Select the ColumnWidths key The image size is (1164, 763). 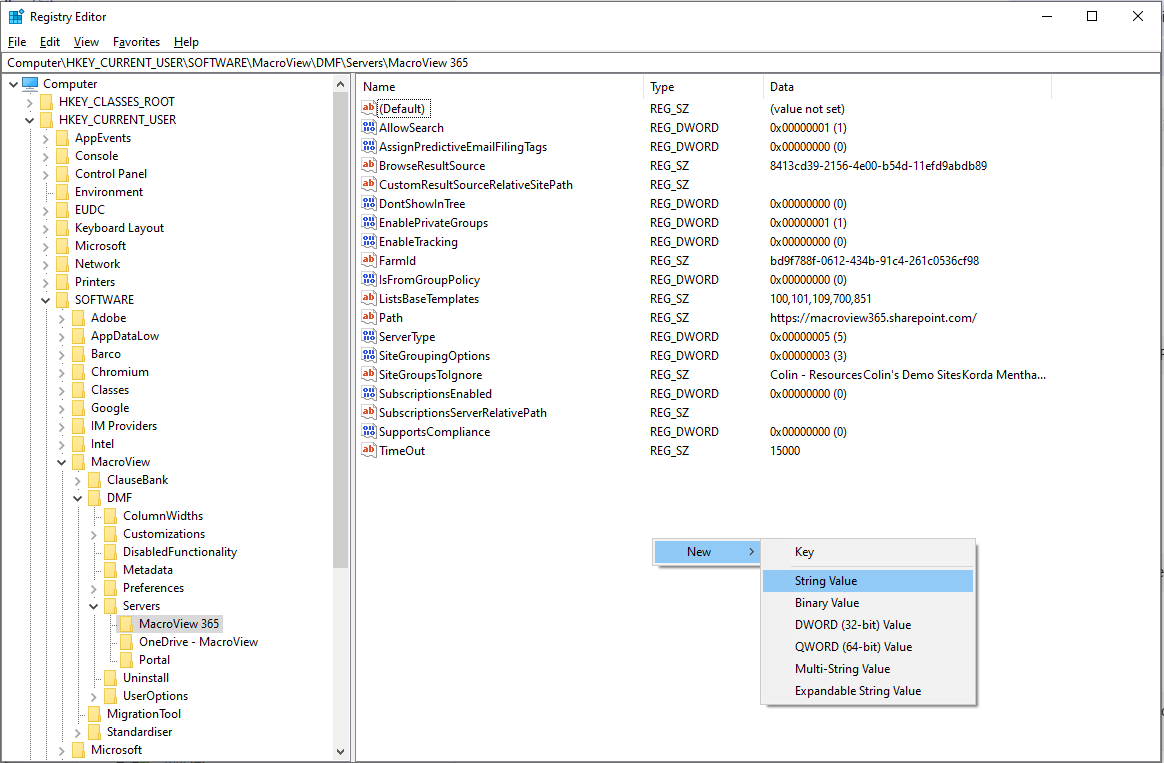tap(163, 516)
